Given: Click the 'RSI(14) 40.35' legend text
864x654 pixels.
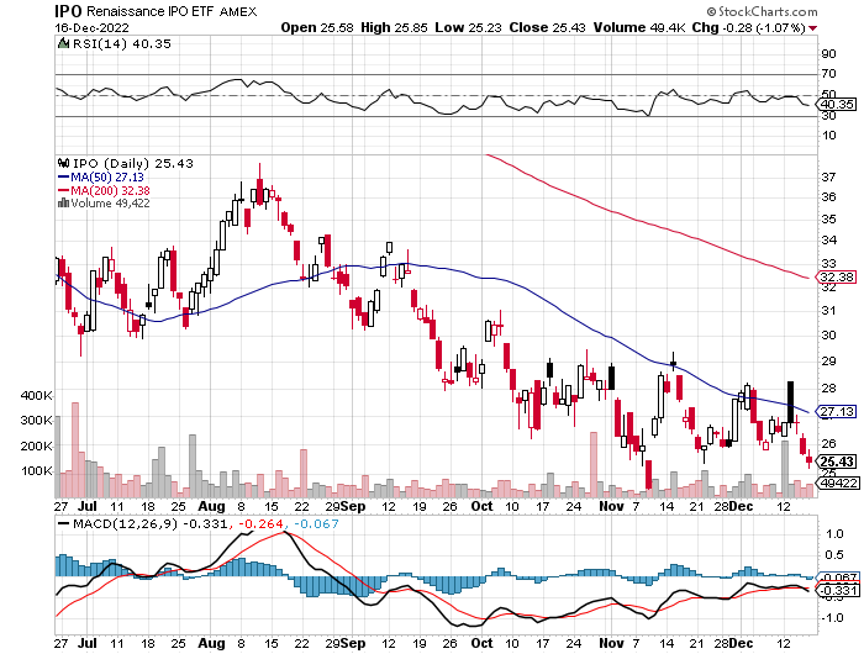Looking at the screenshot, I should click(x=122, y=44).
